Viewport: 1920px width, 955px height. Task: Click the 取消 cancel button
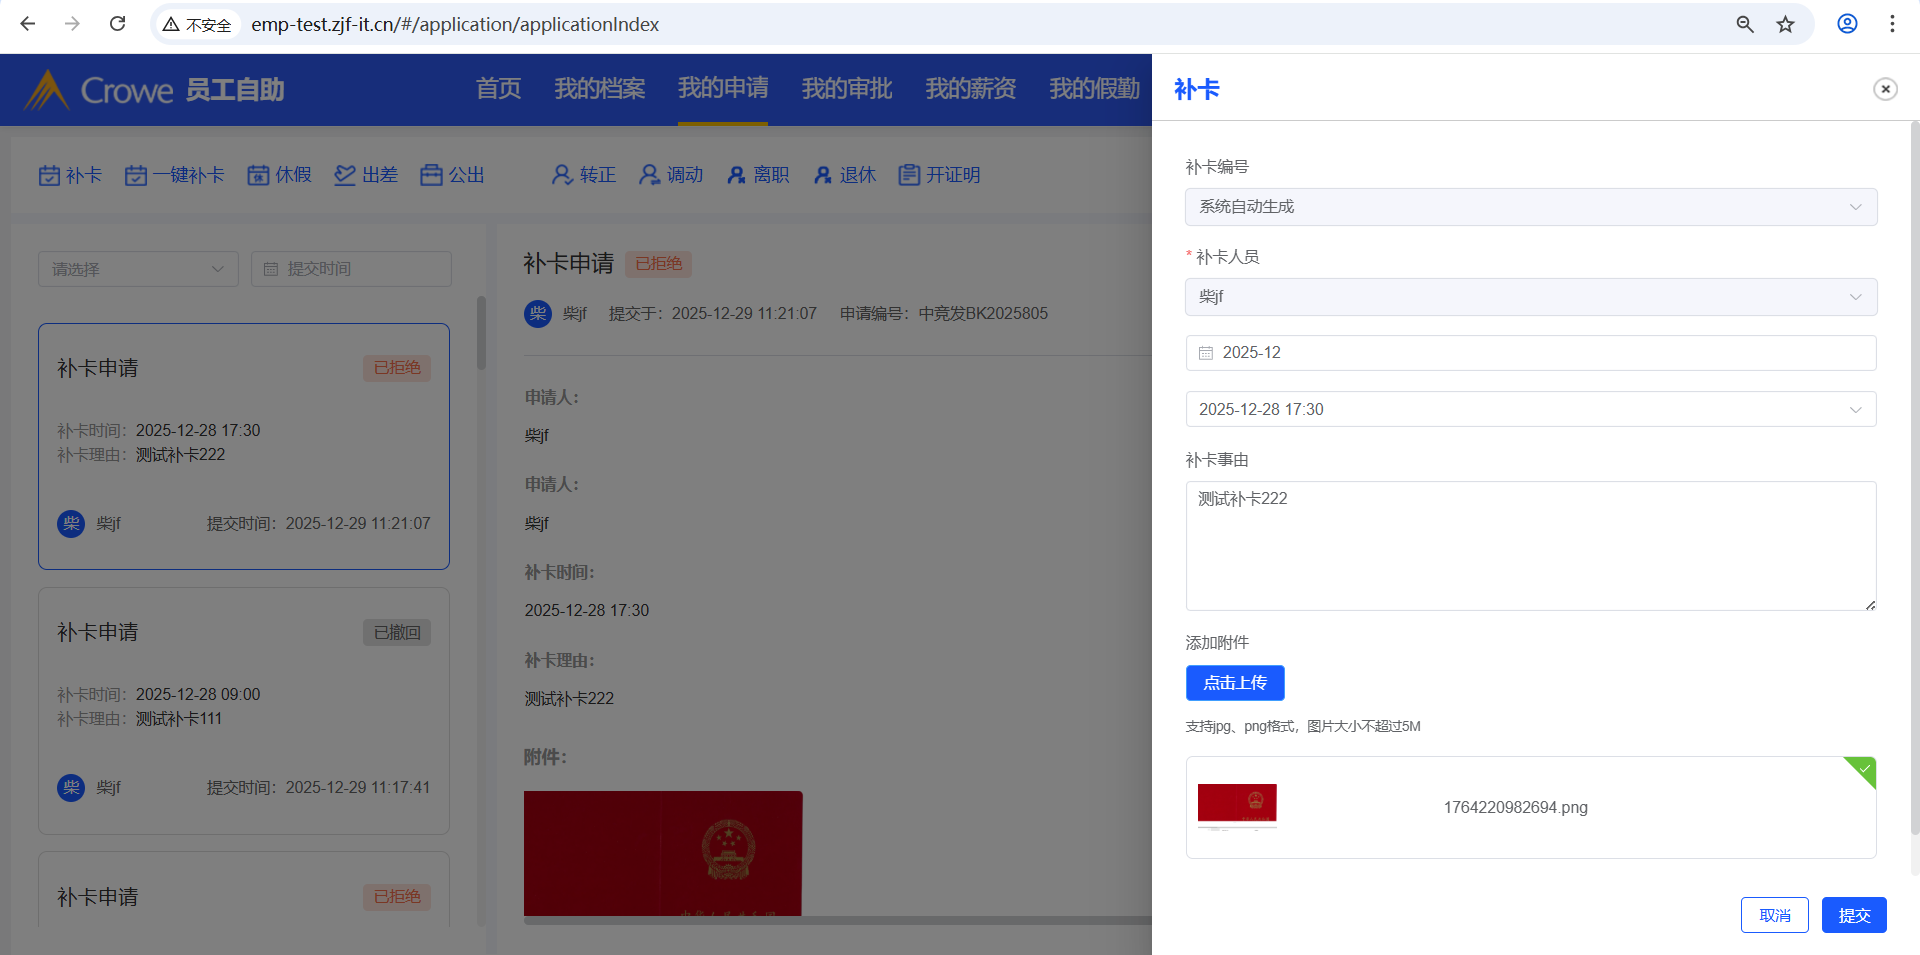coord(1774,915)
